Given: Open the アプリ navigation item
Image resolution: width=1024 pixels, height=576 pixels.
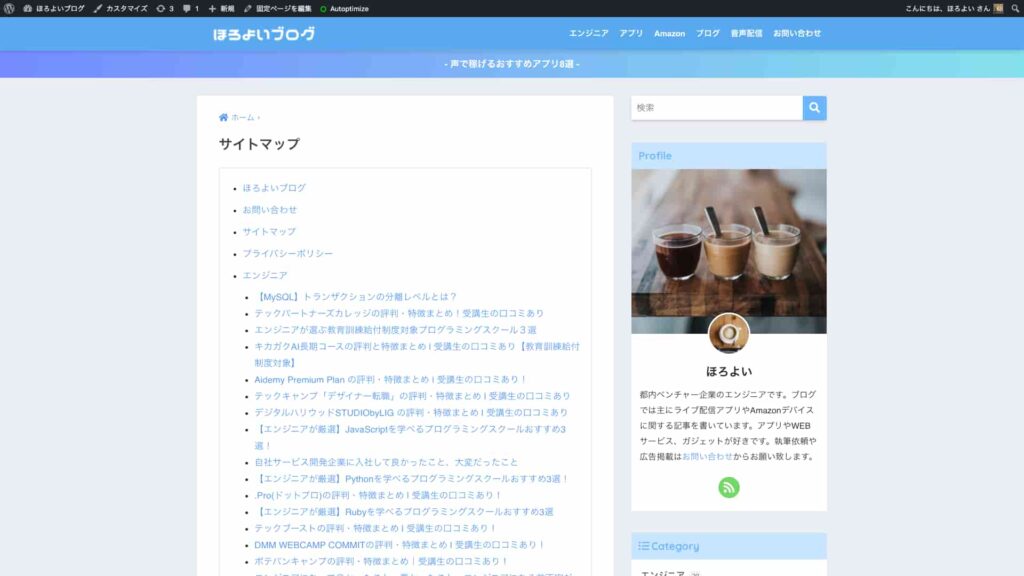Looking at the screenshot, I should click(x=631, y=33).
